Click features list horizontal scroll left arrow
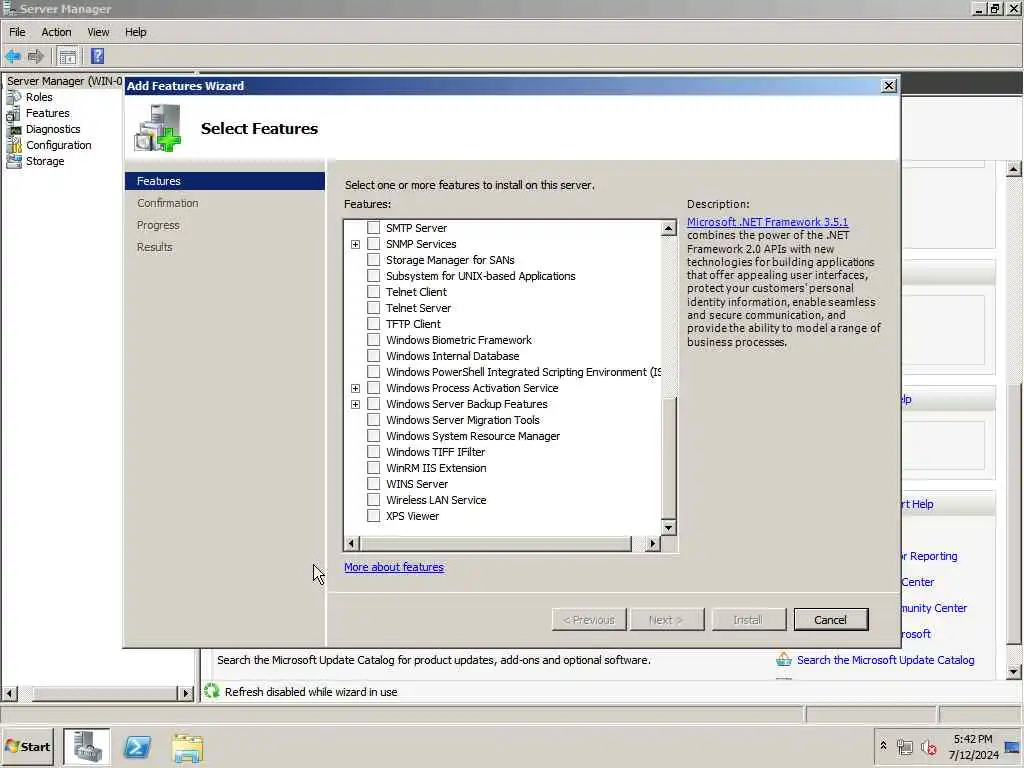 [x=351, y=543]
